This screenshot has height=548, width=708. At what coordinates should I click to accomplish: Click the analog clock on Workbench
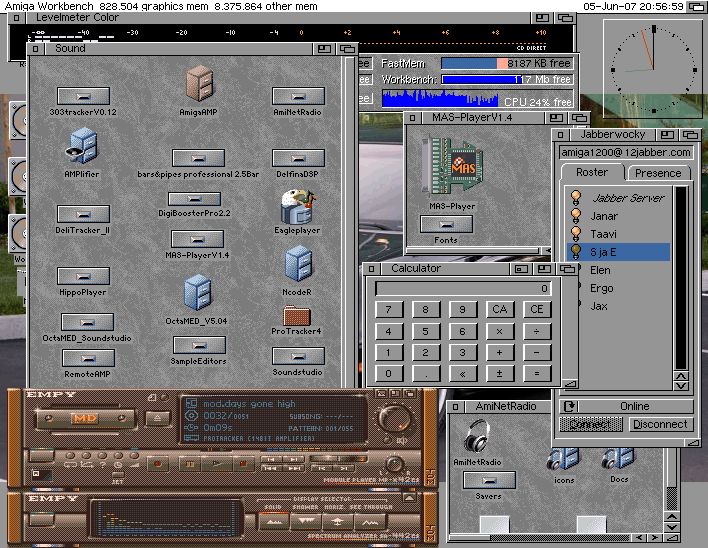click(653, 69)
